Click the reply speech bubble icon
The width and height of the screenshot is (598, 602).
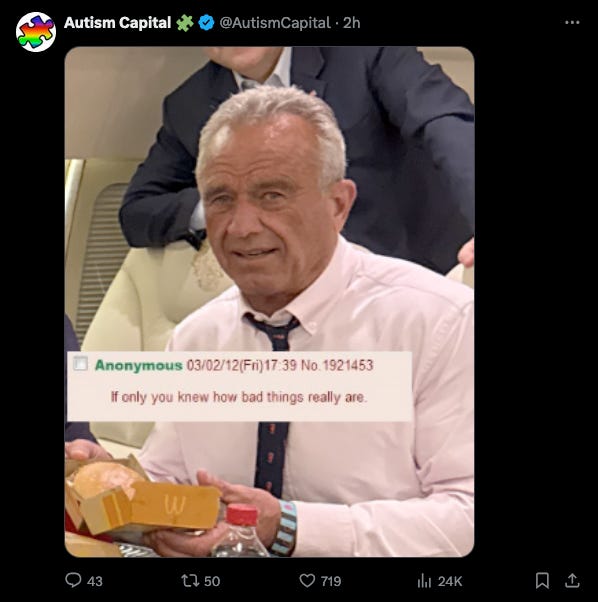[x=73, y=580]
